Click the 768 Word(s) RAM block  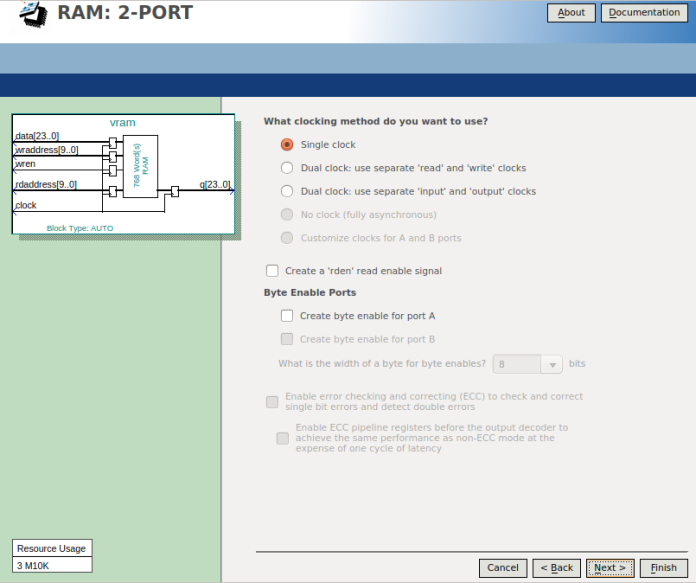point(140,166)
